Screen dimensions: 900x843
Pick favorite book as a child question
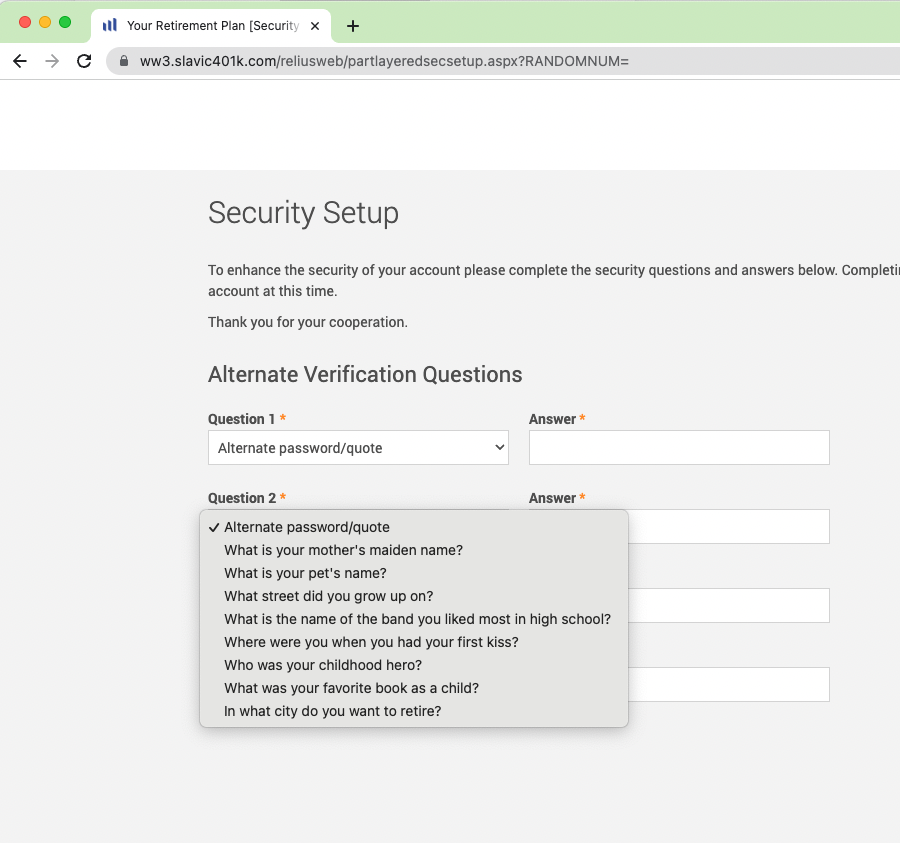point(414,687)
